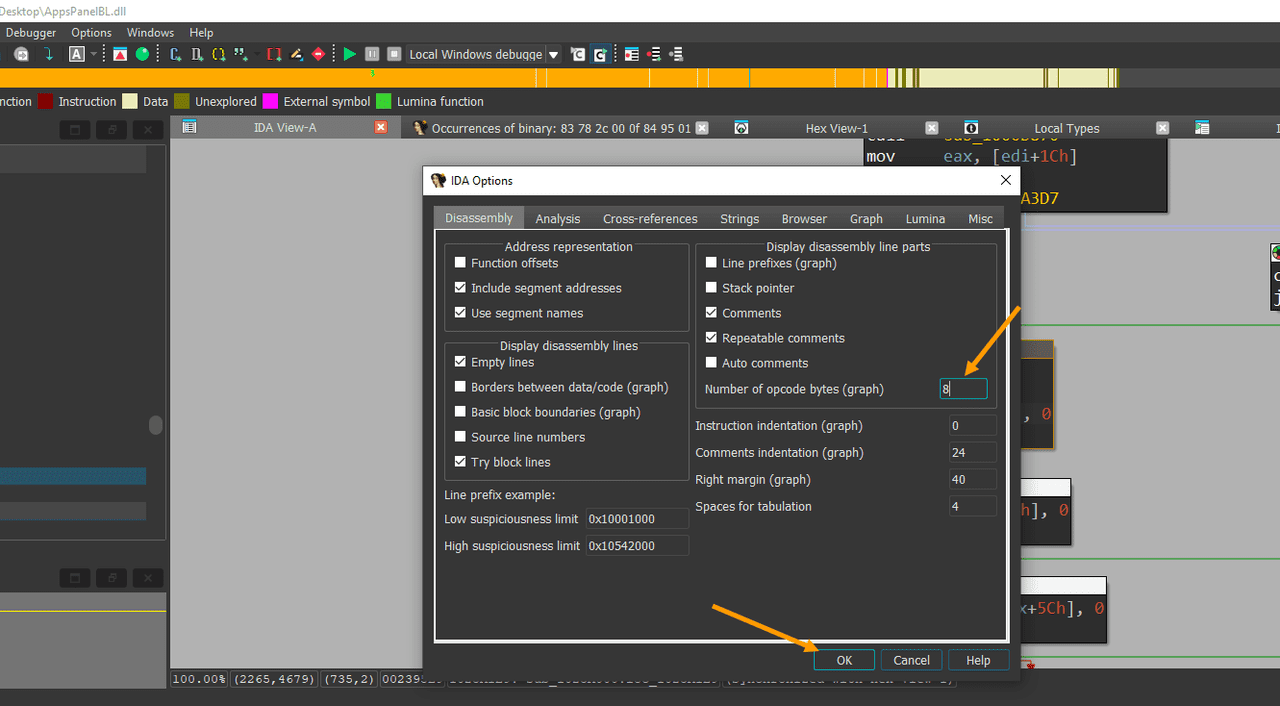Start the process with green play icon

349,54
